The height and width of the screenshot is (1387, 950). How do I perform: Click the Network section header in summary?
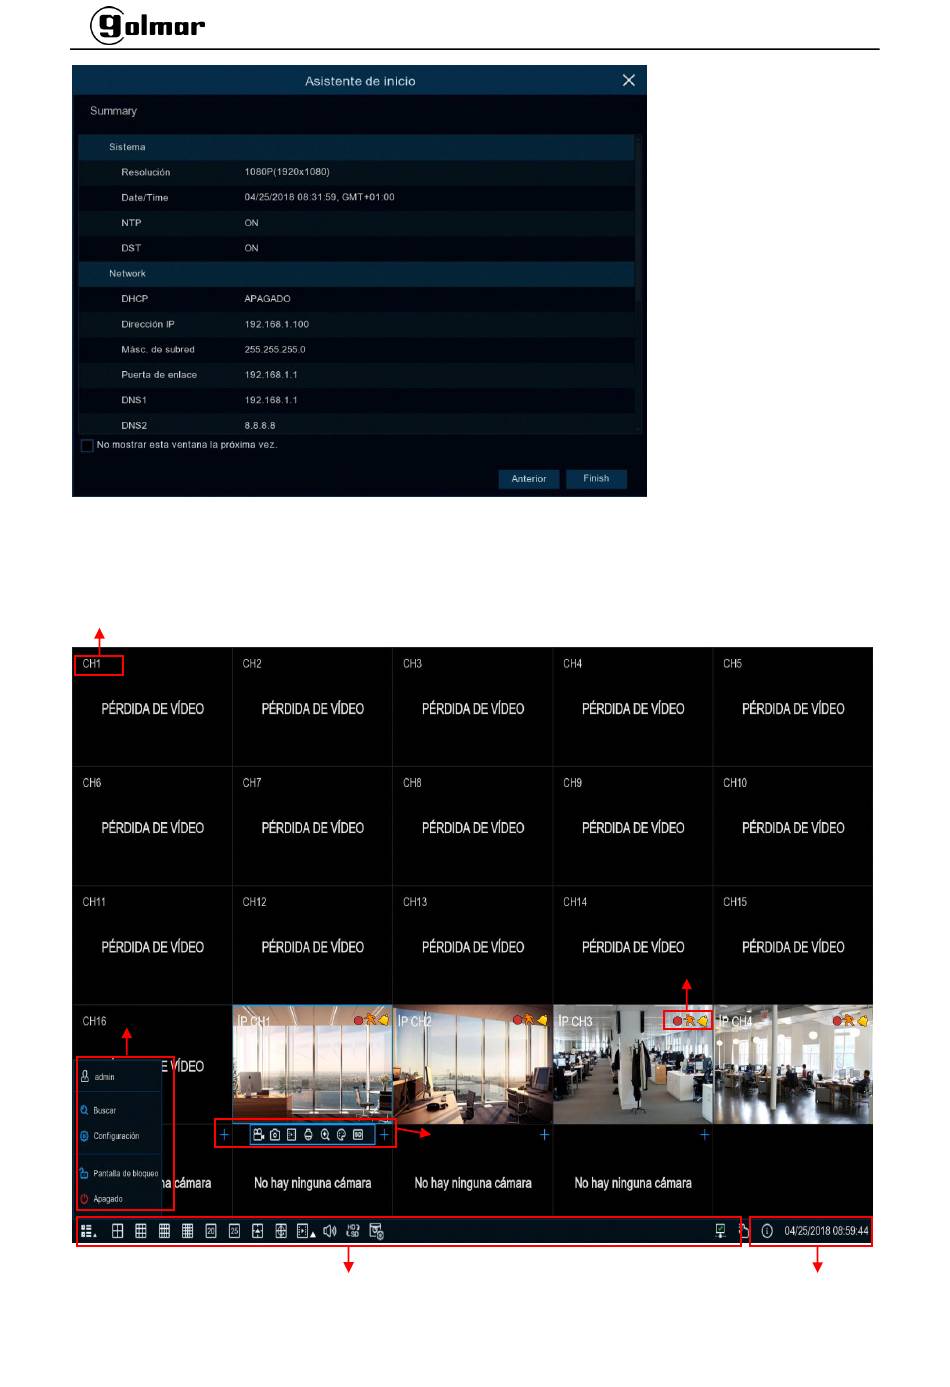click(x=356, y=273)
